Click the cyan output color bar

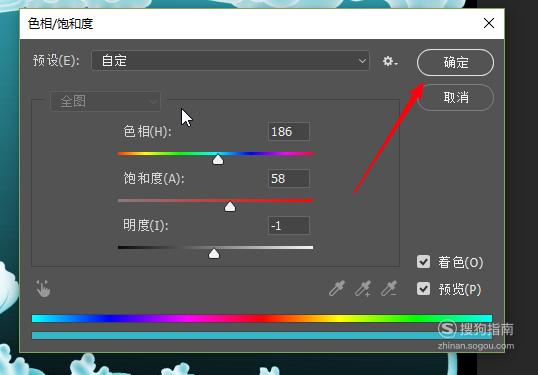[262, 335]
